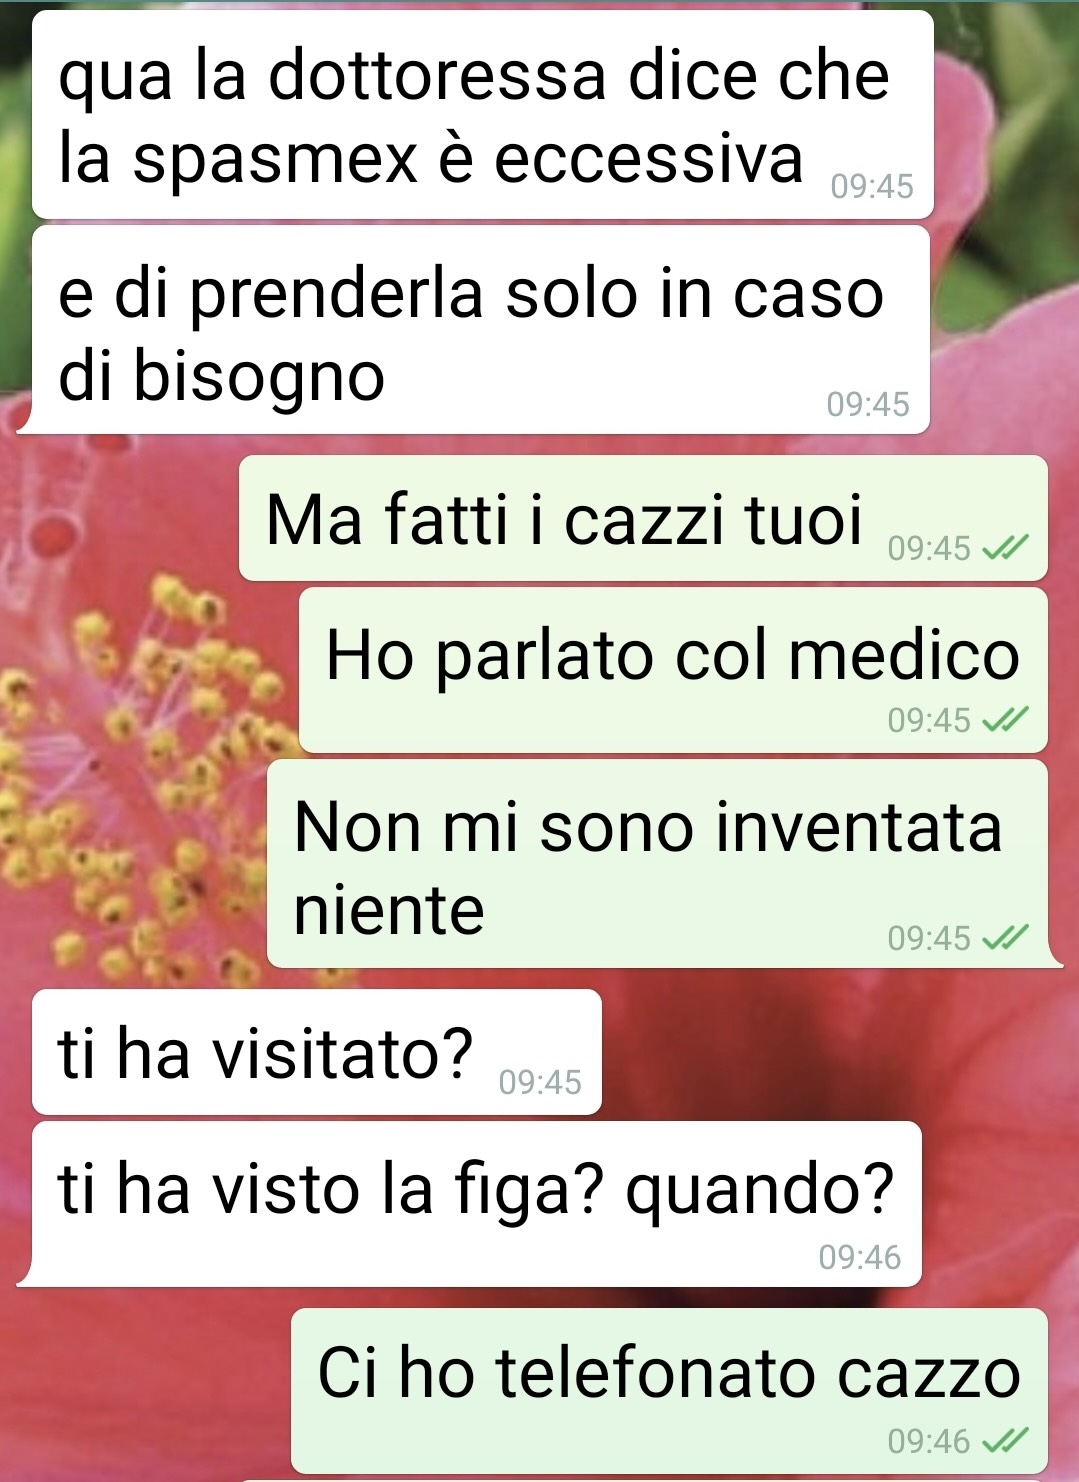Viewport: 1079px width, 1482px height.
Task: Select the 'ti ha visitato?' message
Action: click(317, 1052)
